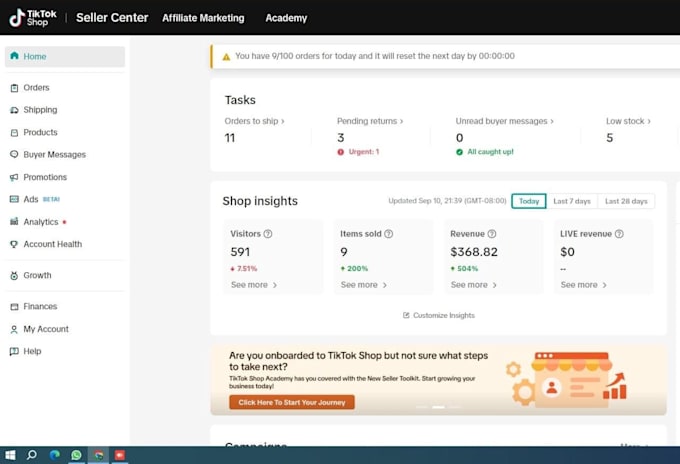The image size is (680, 464).
Task: Click the Finances wallet icon
Action: (x=14, y=307)
